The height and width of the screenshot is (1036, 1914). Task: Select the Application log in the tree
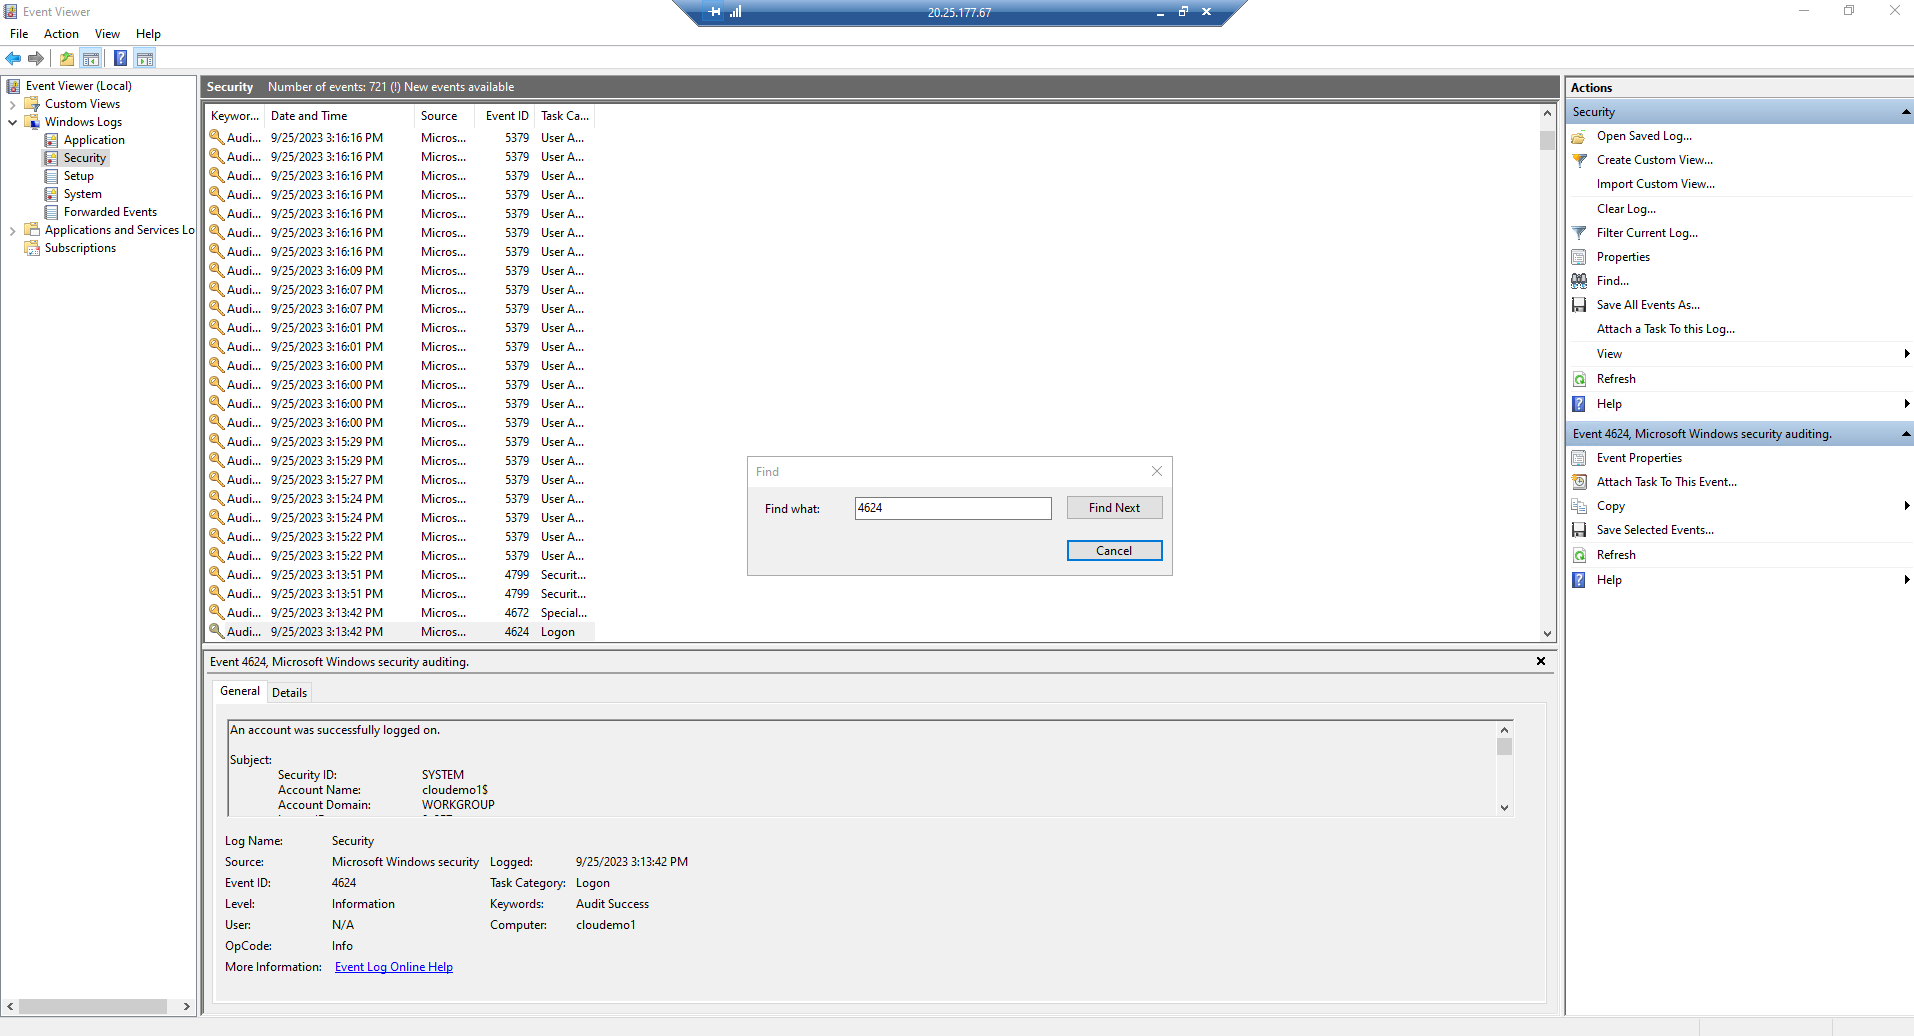[x=94, y=140]
